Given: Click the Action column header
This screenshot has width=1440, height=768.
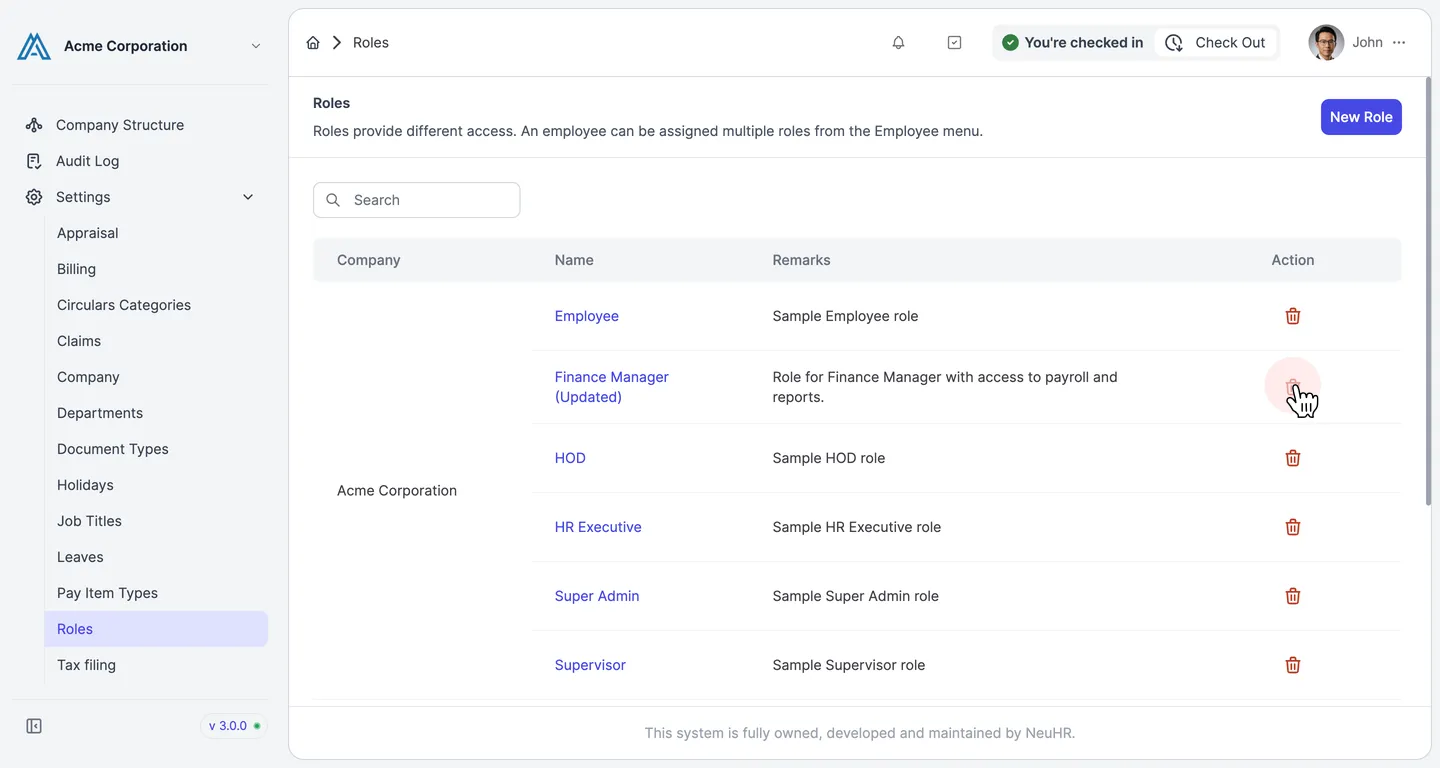Looking at the screenshot, I should pos(1293,260).
